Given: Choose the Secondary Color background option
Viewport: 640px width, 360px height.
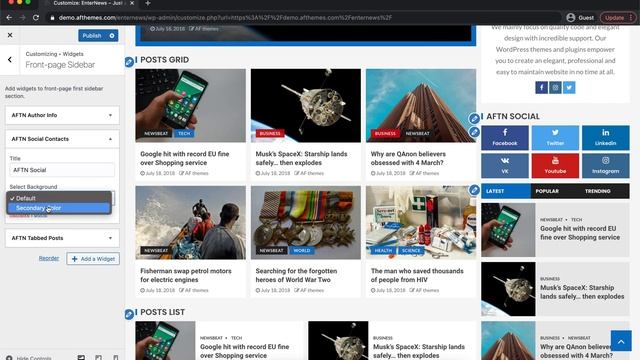Looking at the screenshot, I should tap(59, 208).
